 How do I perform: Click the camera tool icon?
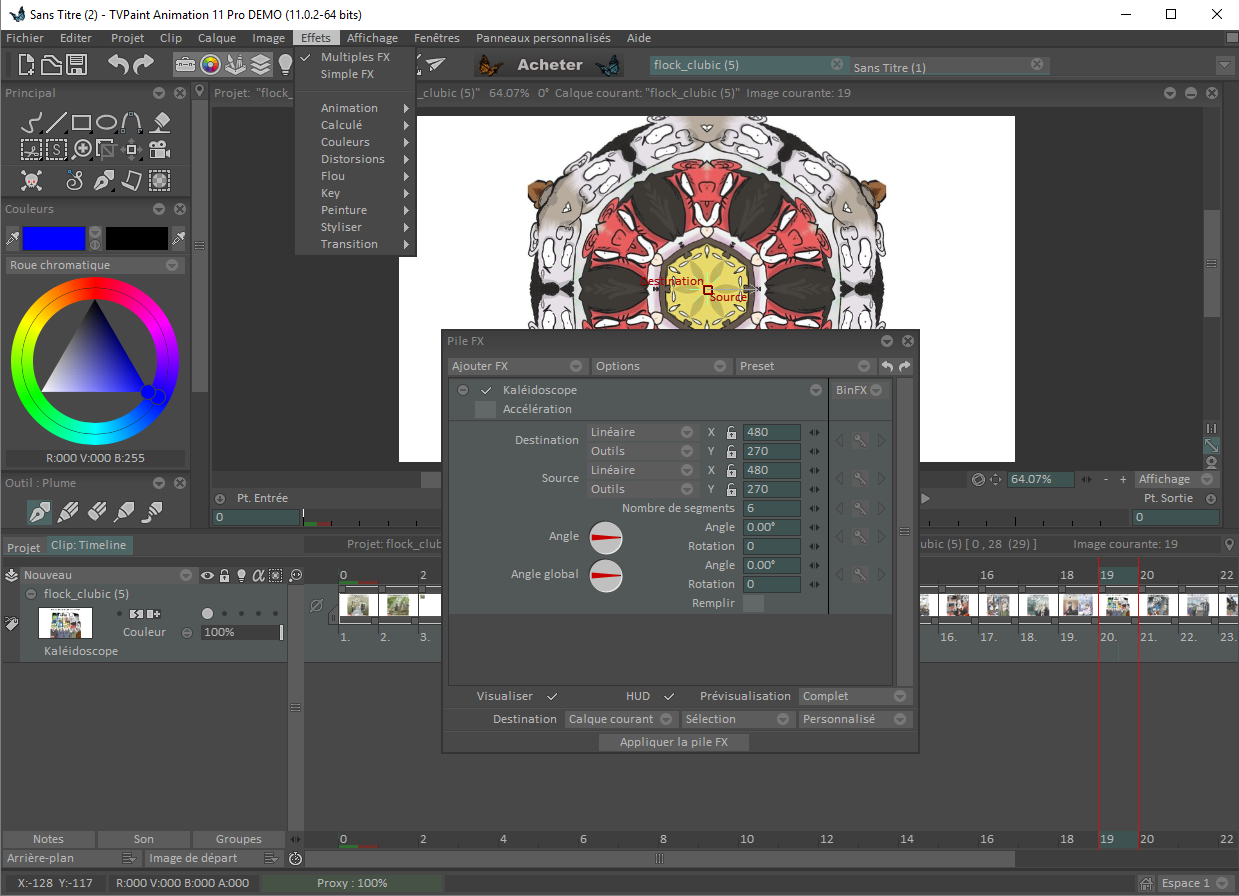(158, 150)
